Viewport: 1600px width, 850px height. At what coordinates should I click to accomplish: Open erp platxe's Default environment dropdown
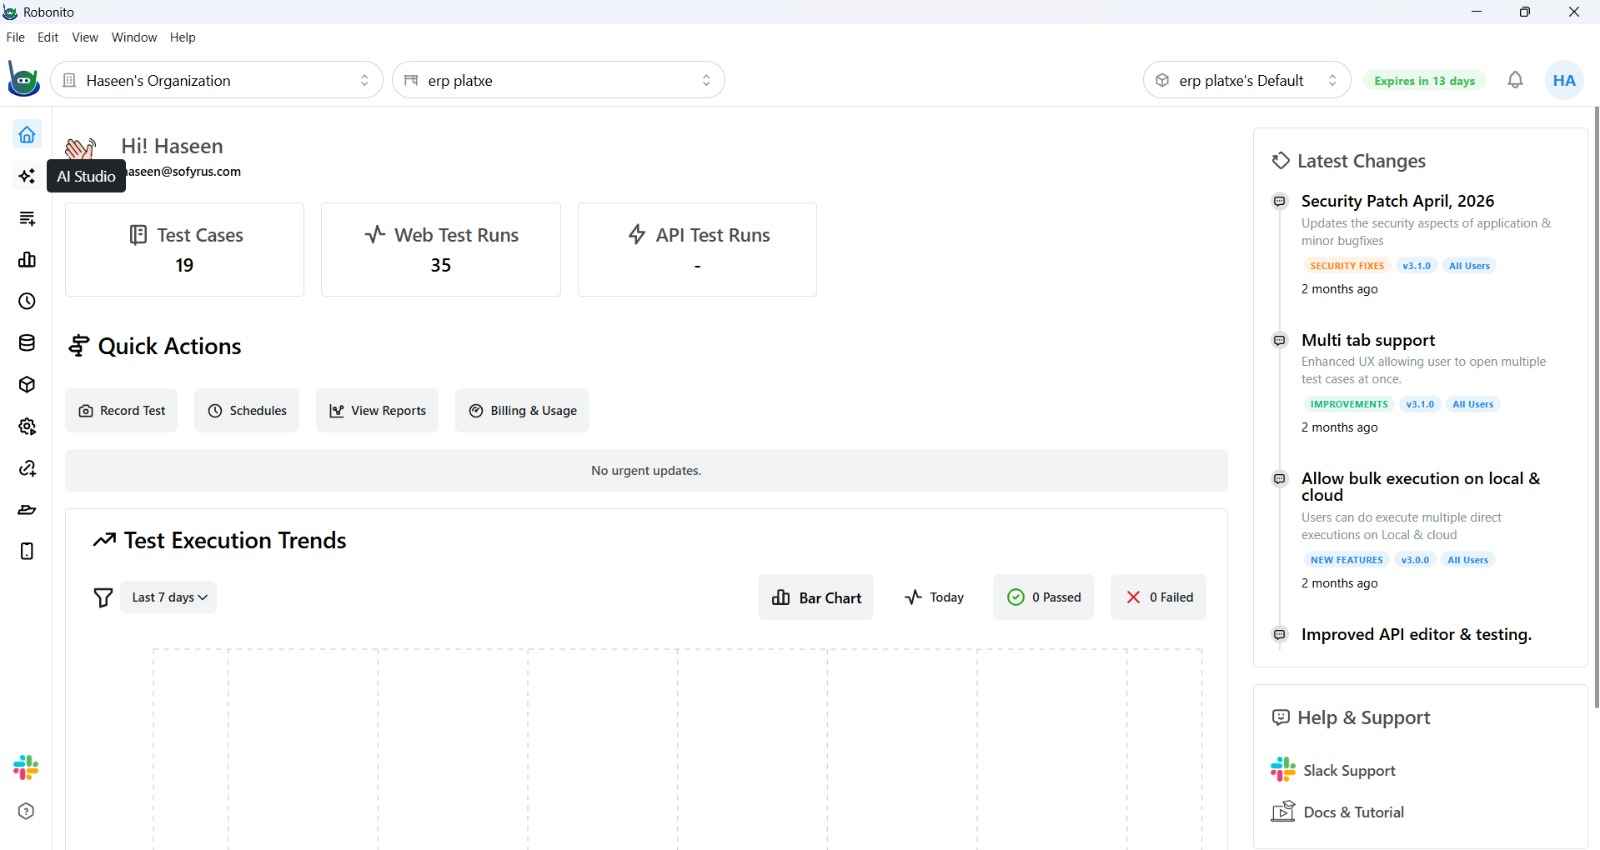[x=1247, y=80]
